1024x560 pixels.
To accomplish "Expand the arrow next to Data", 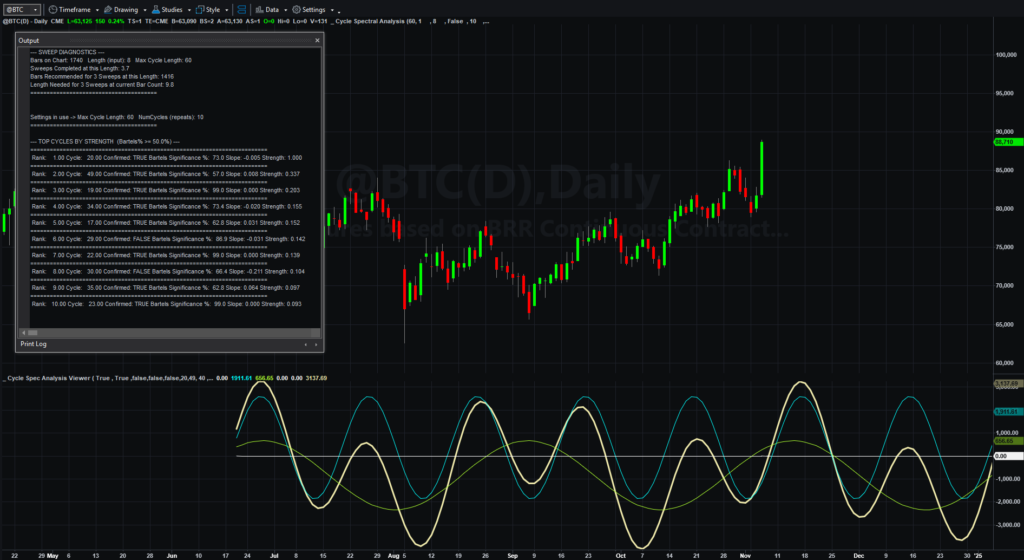I will point(286,10).
